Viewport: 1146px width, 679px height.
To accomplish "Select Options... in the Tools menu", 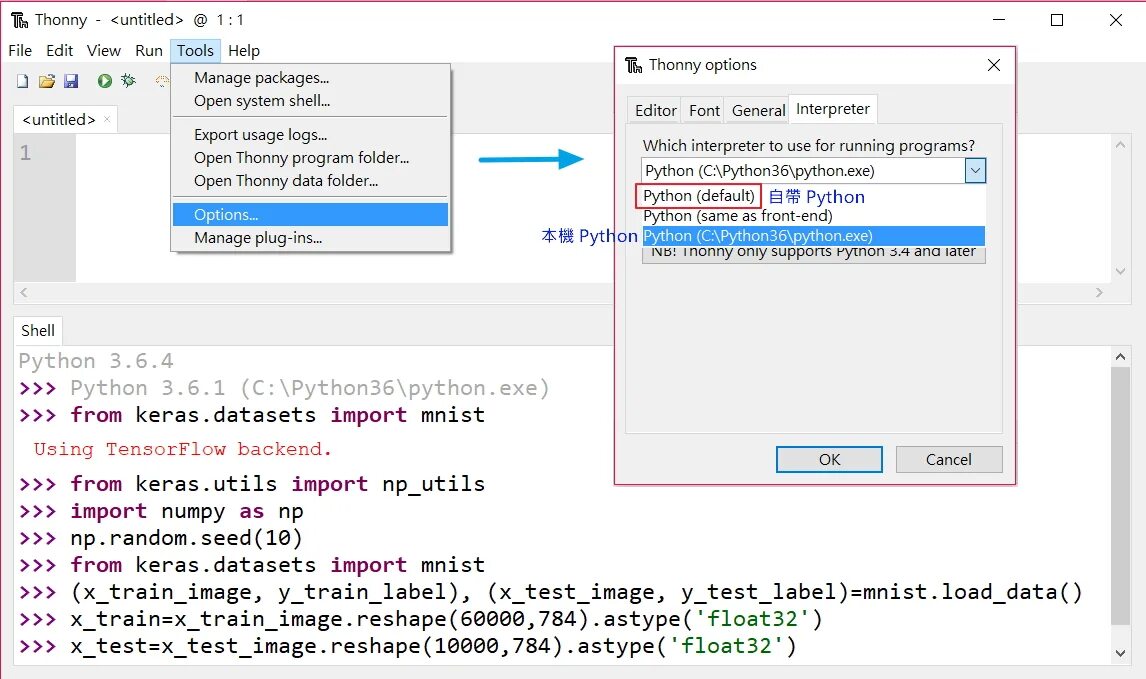I will [x=311, y=215].
